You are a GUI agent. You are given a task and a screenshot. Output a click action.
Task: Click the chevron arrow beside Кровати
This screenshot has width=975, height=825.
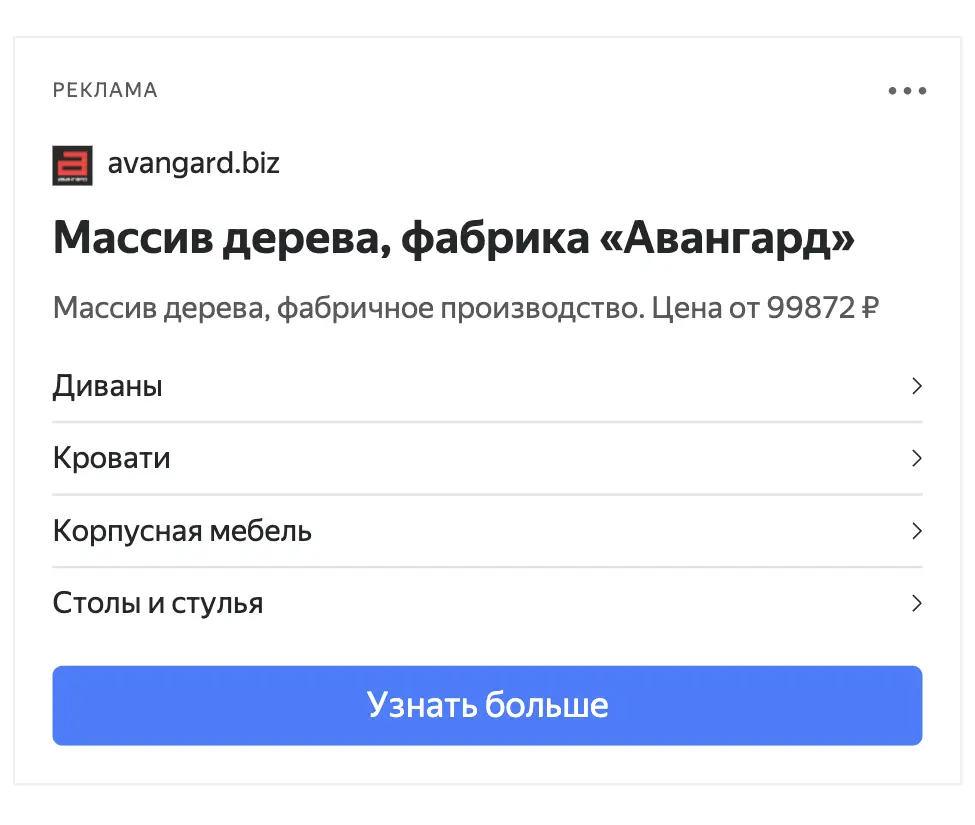916,458
